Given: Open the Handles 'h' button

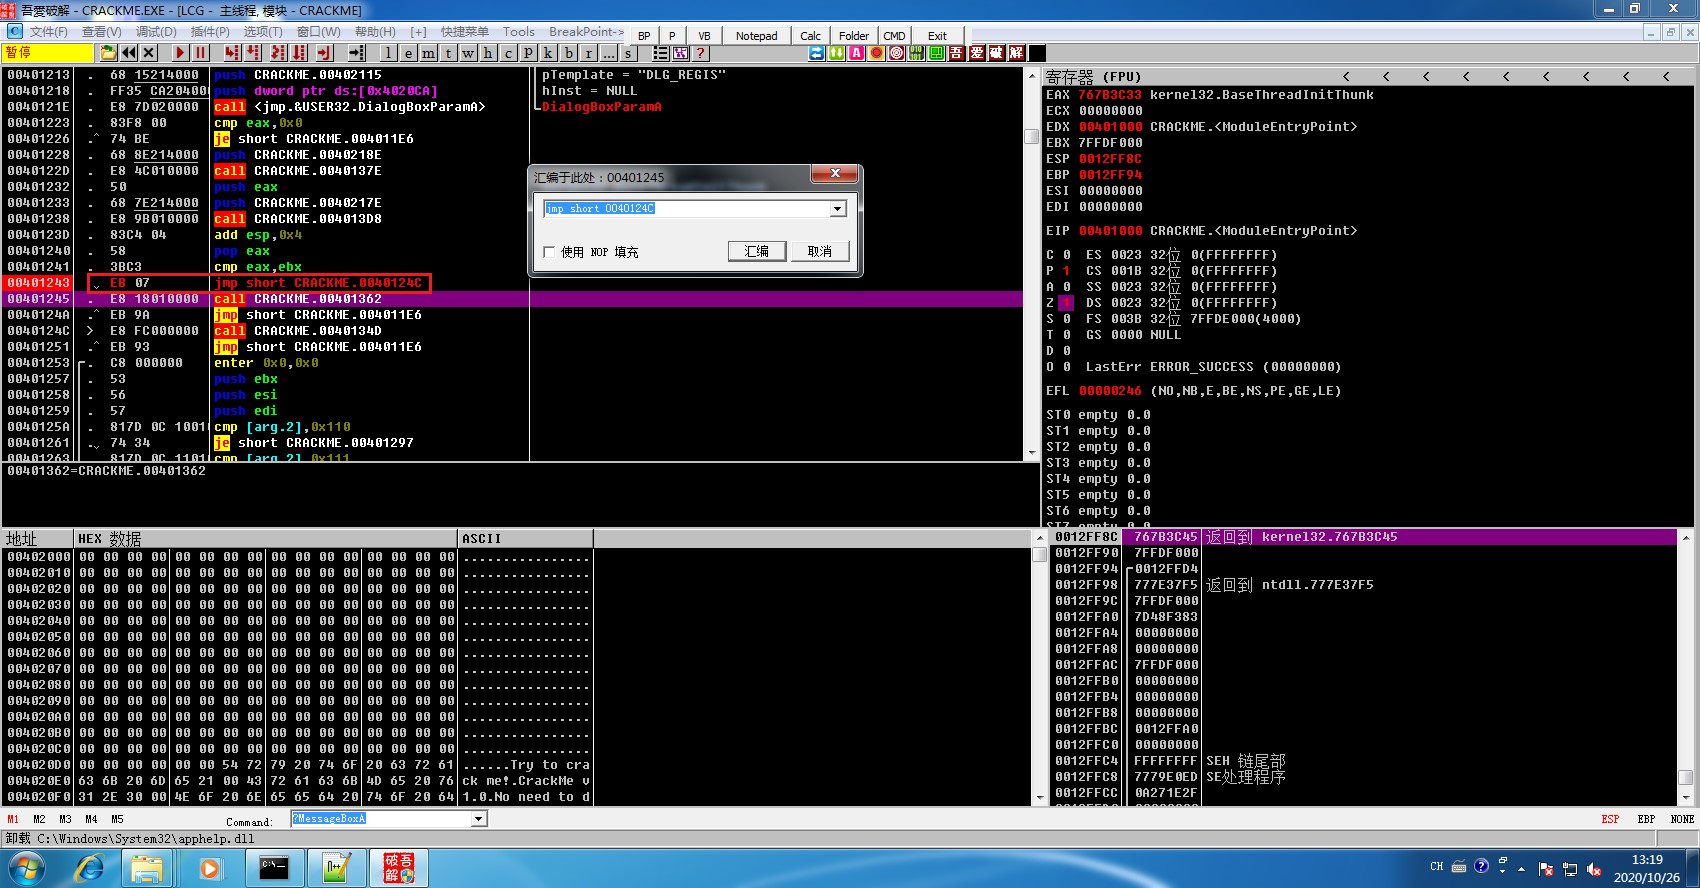Looking at the screenshot, I should click(x=489, y=53).
